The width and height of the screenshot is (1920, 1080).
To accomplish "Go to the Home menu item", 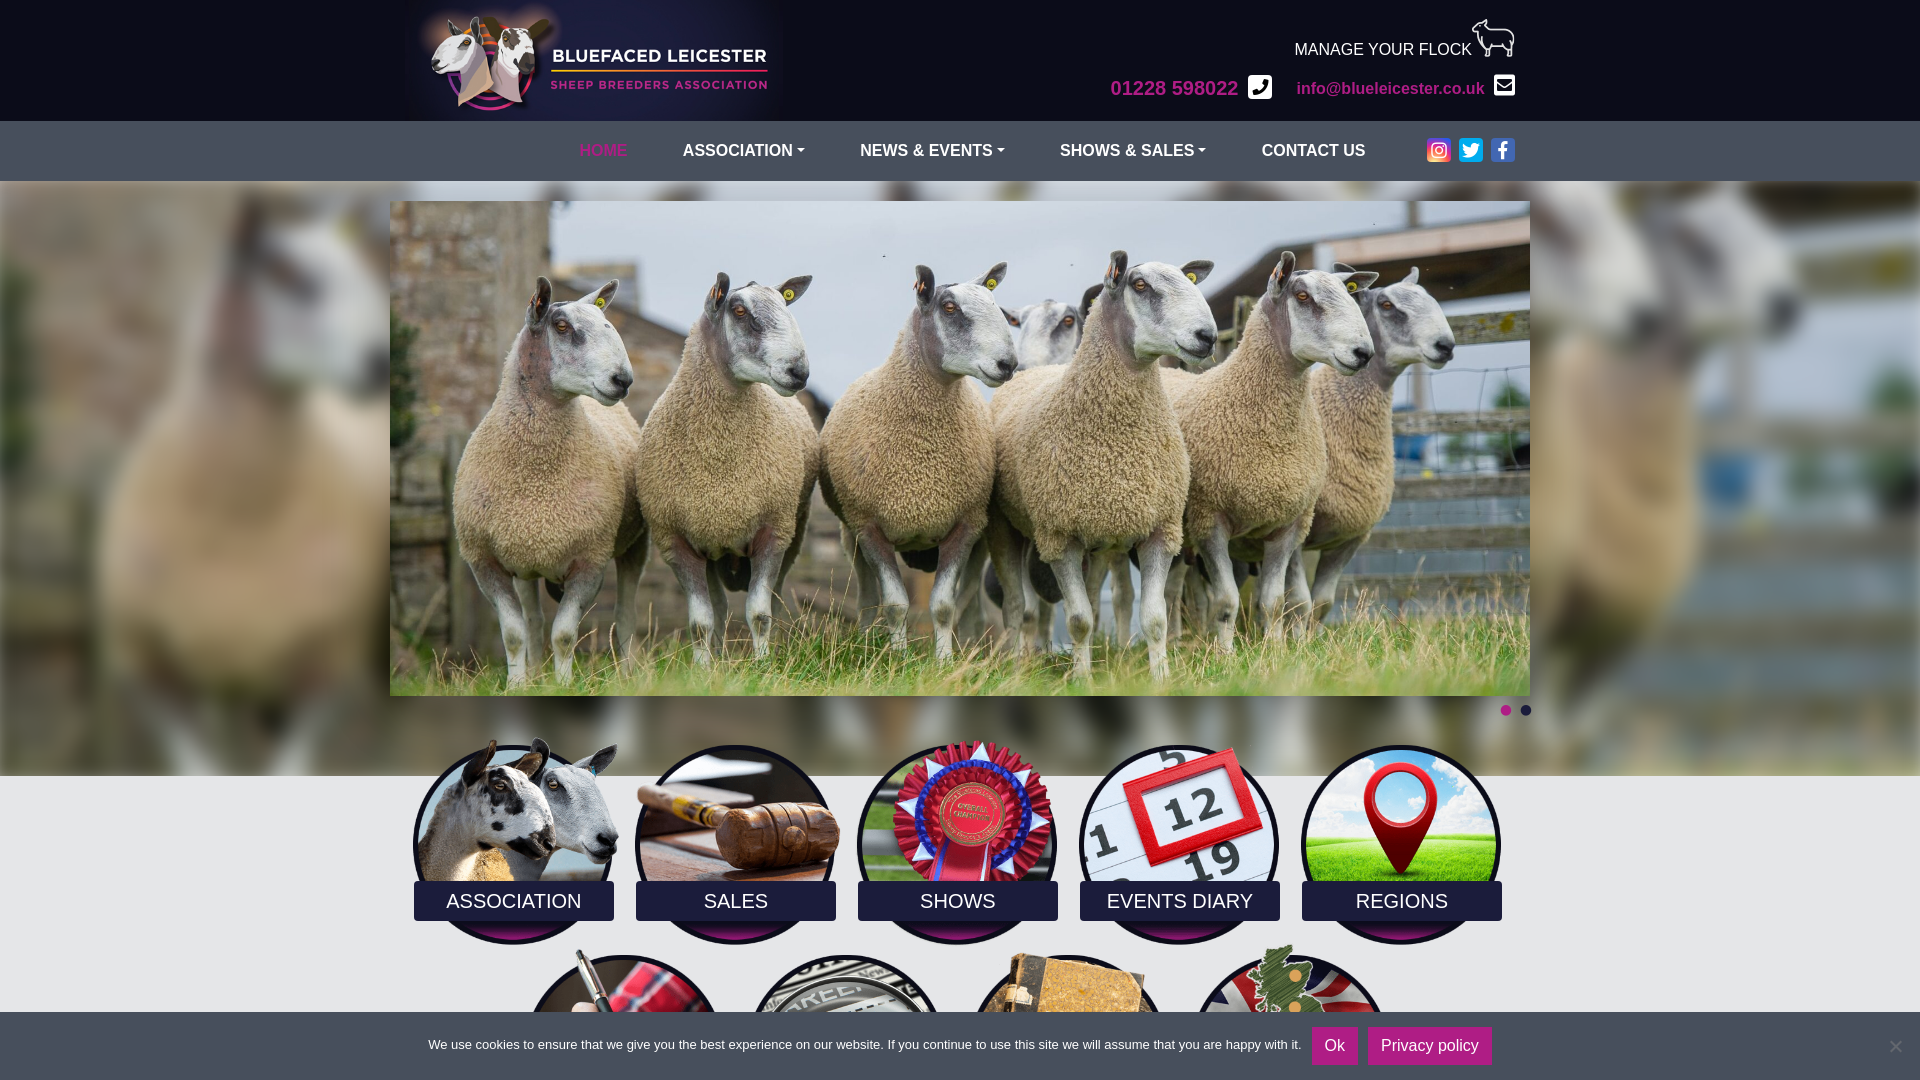I will (x=603, y=151).
